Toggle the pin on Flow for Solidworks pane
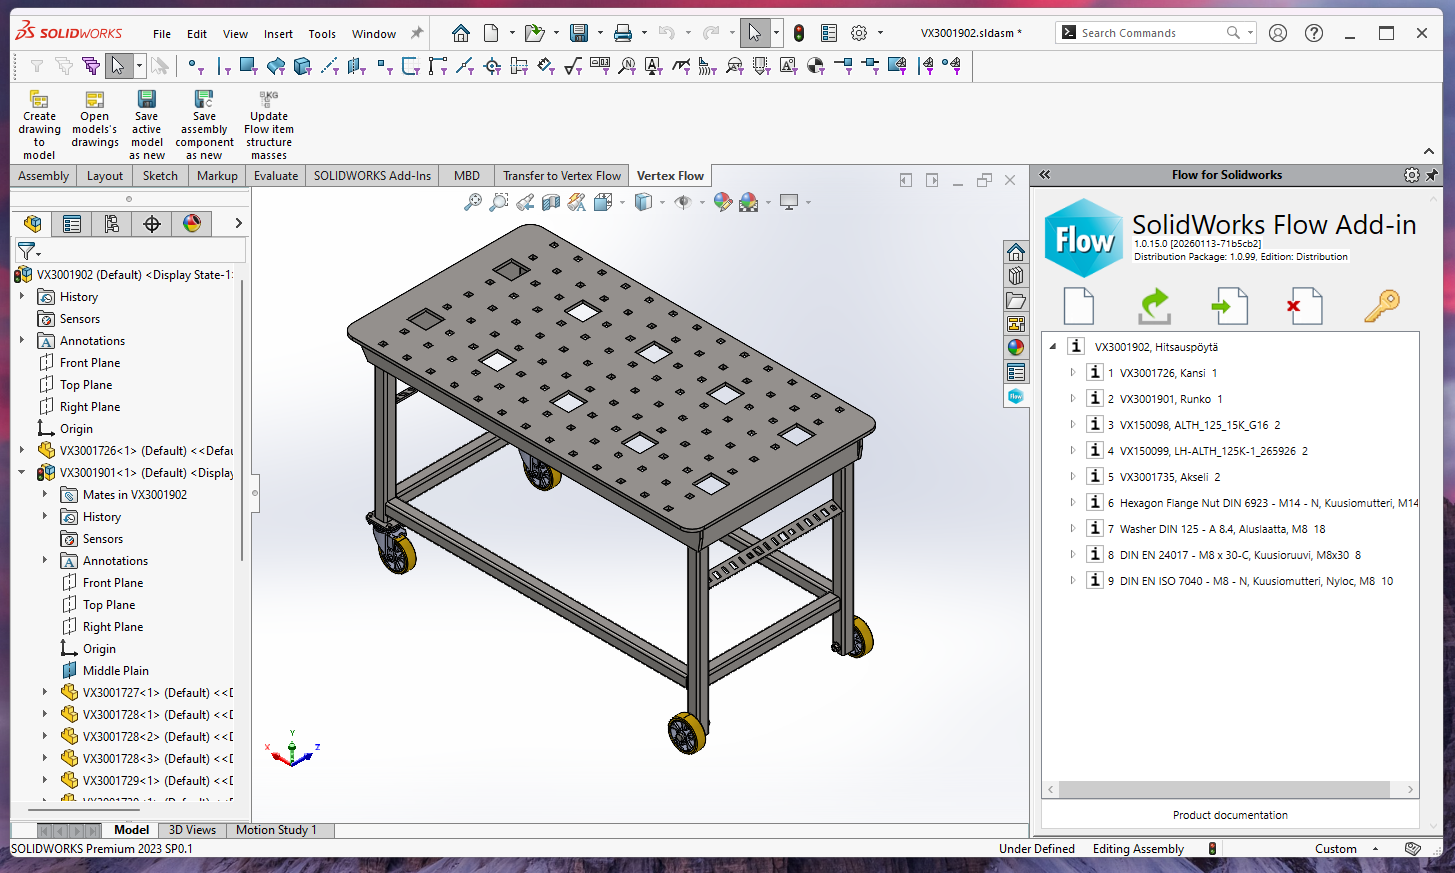1455x873 pixels. [1432, 175]
